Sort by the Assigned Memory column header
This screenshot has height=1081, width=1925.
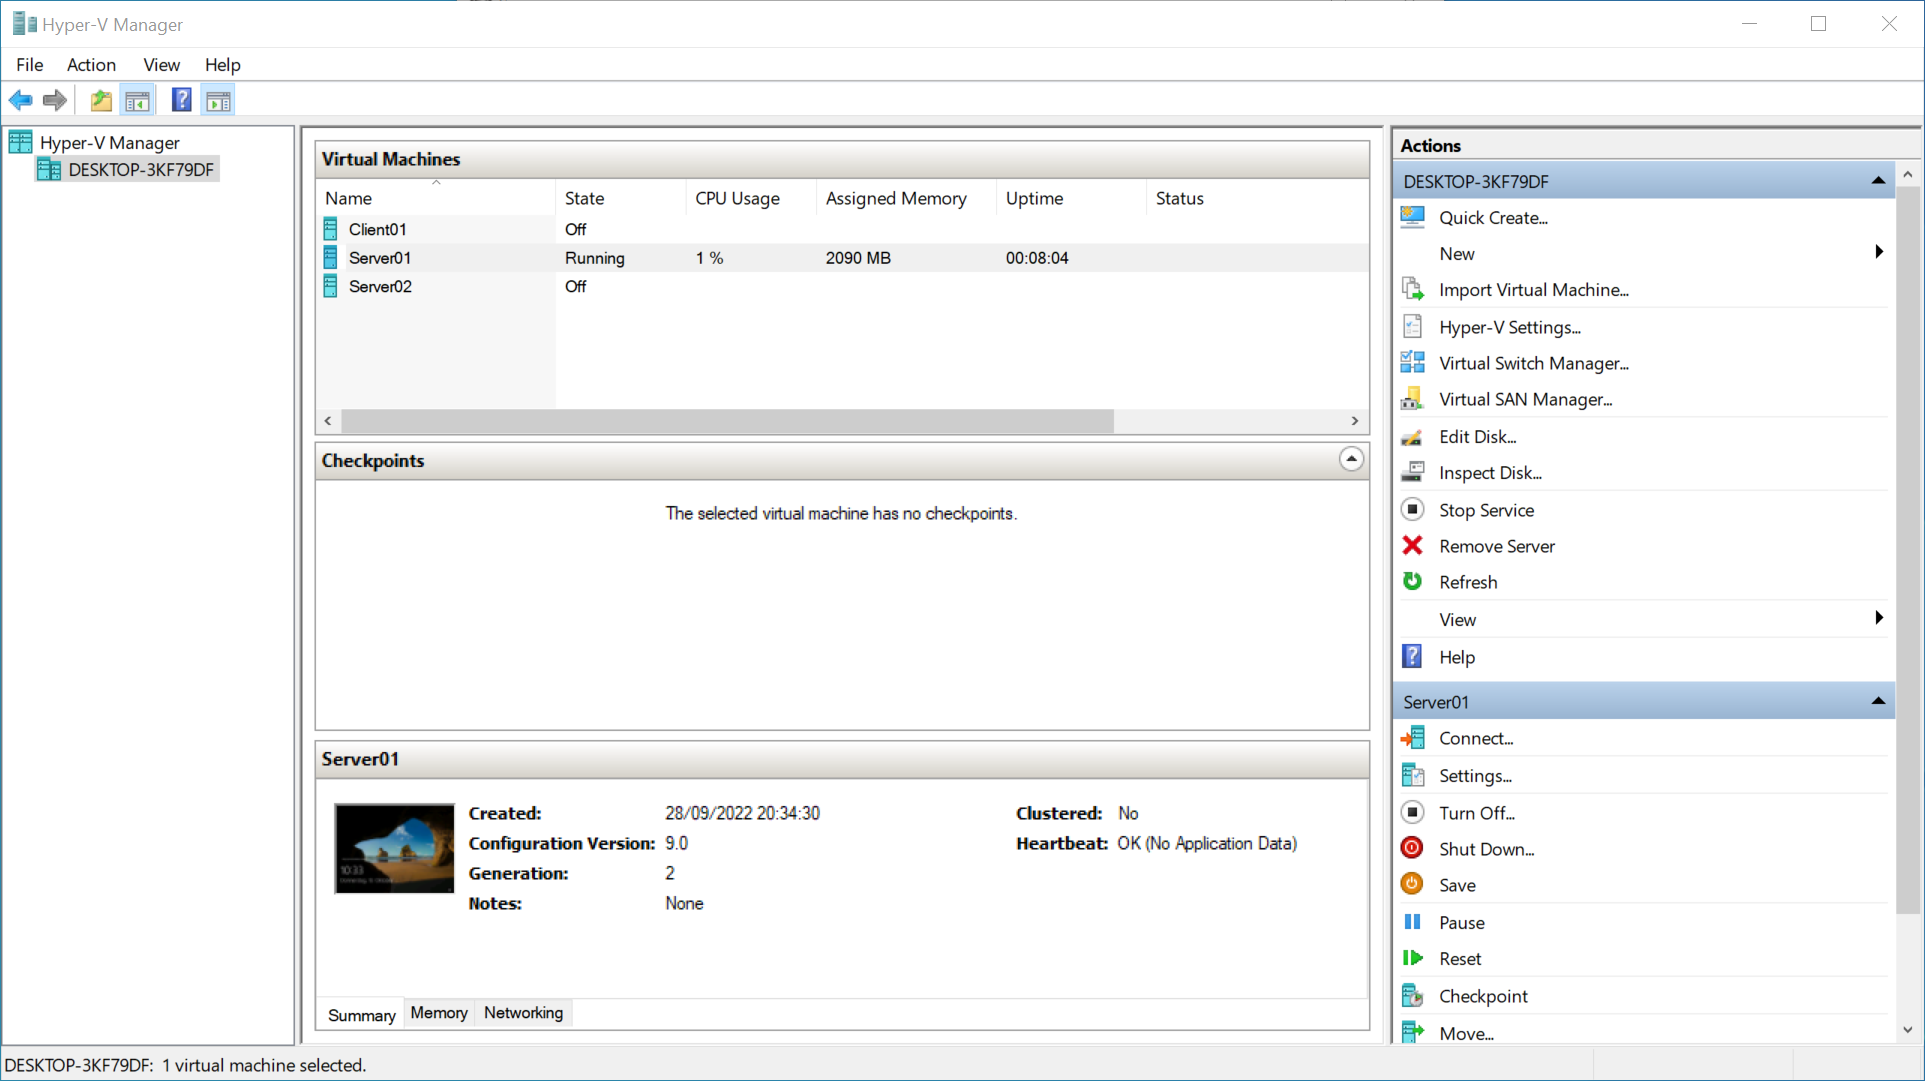click(906, 198)
